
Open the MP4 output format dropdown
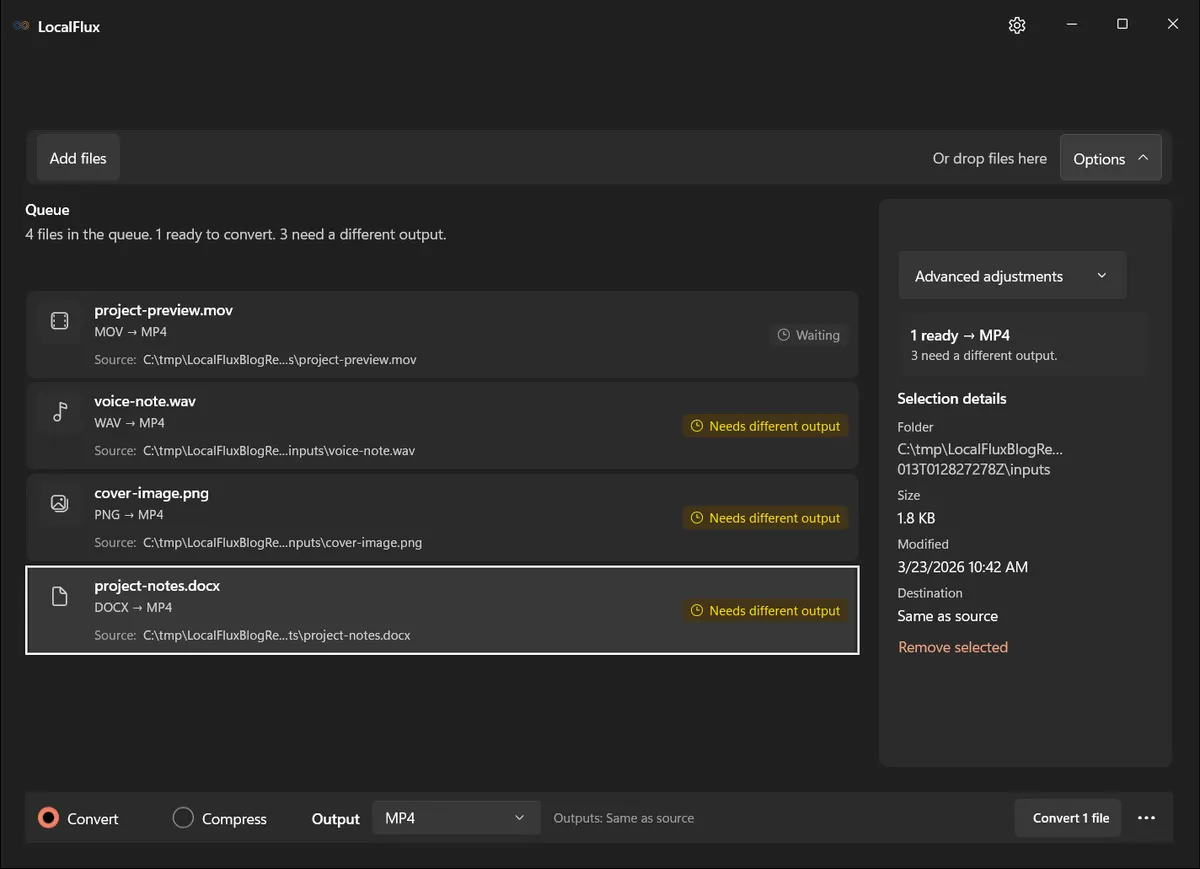tap(456, 818)
